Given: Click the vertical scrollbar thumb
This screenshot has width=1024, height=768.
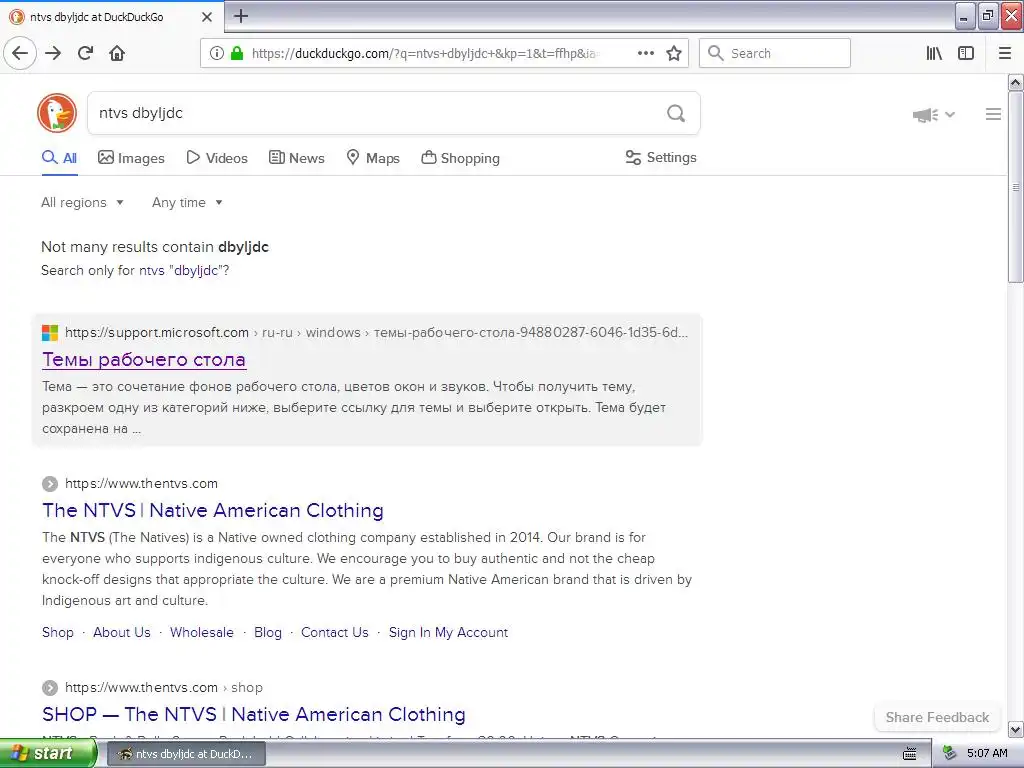Looking at the screenshot, I should point(1015,187).
